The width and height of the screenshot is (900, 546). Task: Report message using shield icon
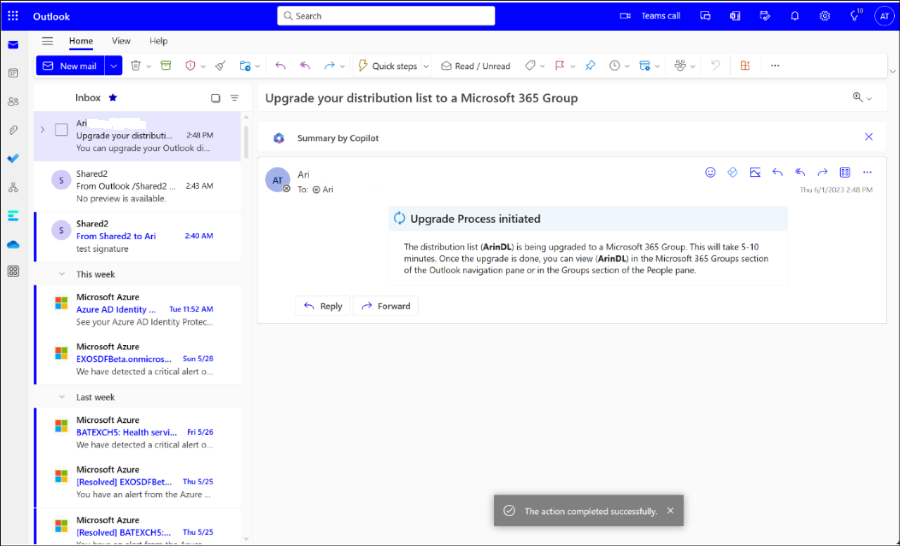pos(191,66)
